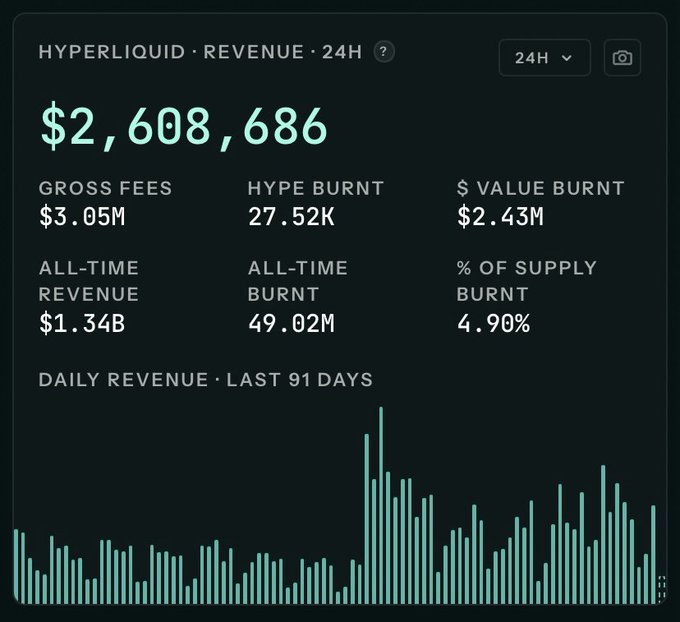
Task: Click the camera screenshot icon
Action: point(622,58)
